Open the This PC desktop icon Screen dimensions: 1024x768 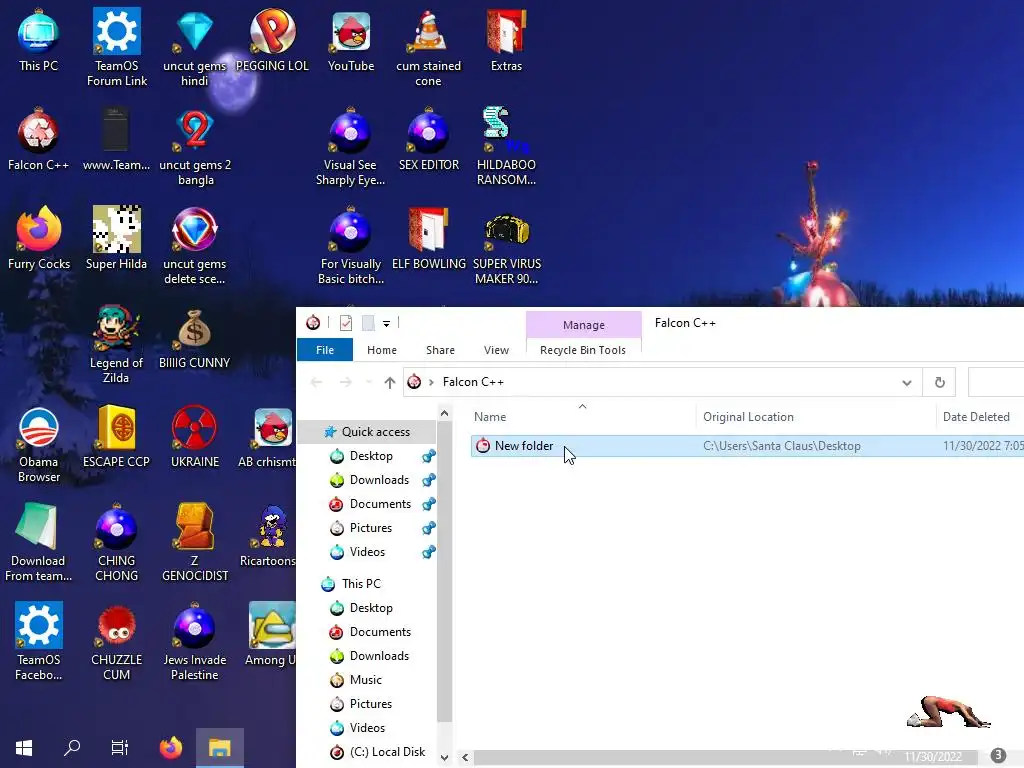coord(38,40)
